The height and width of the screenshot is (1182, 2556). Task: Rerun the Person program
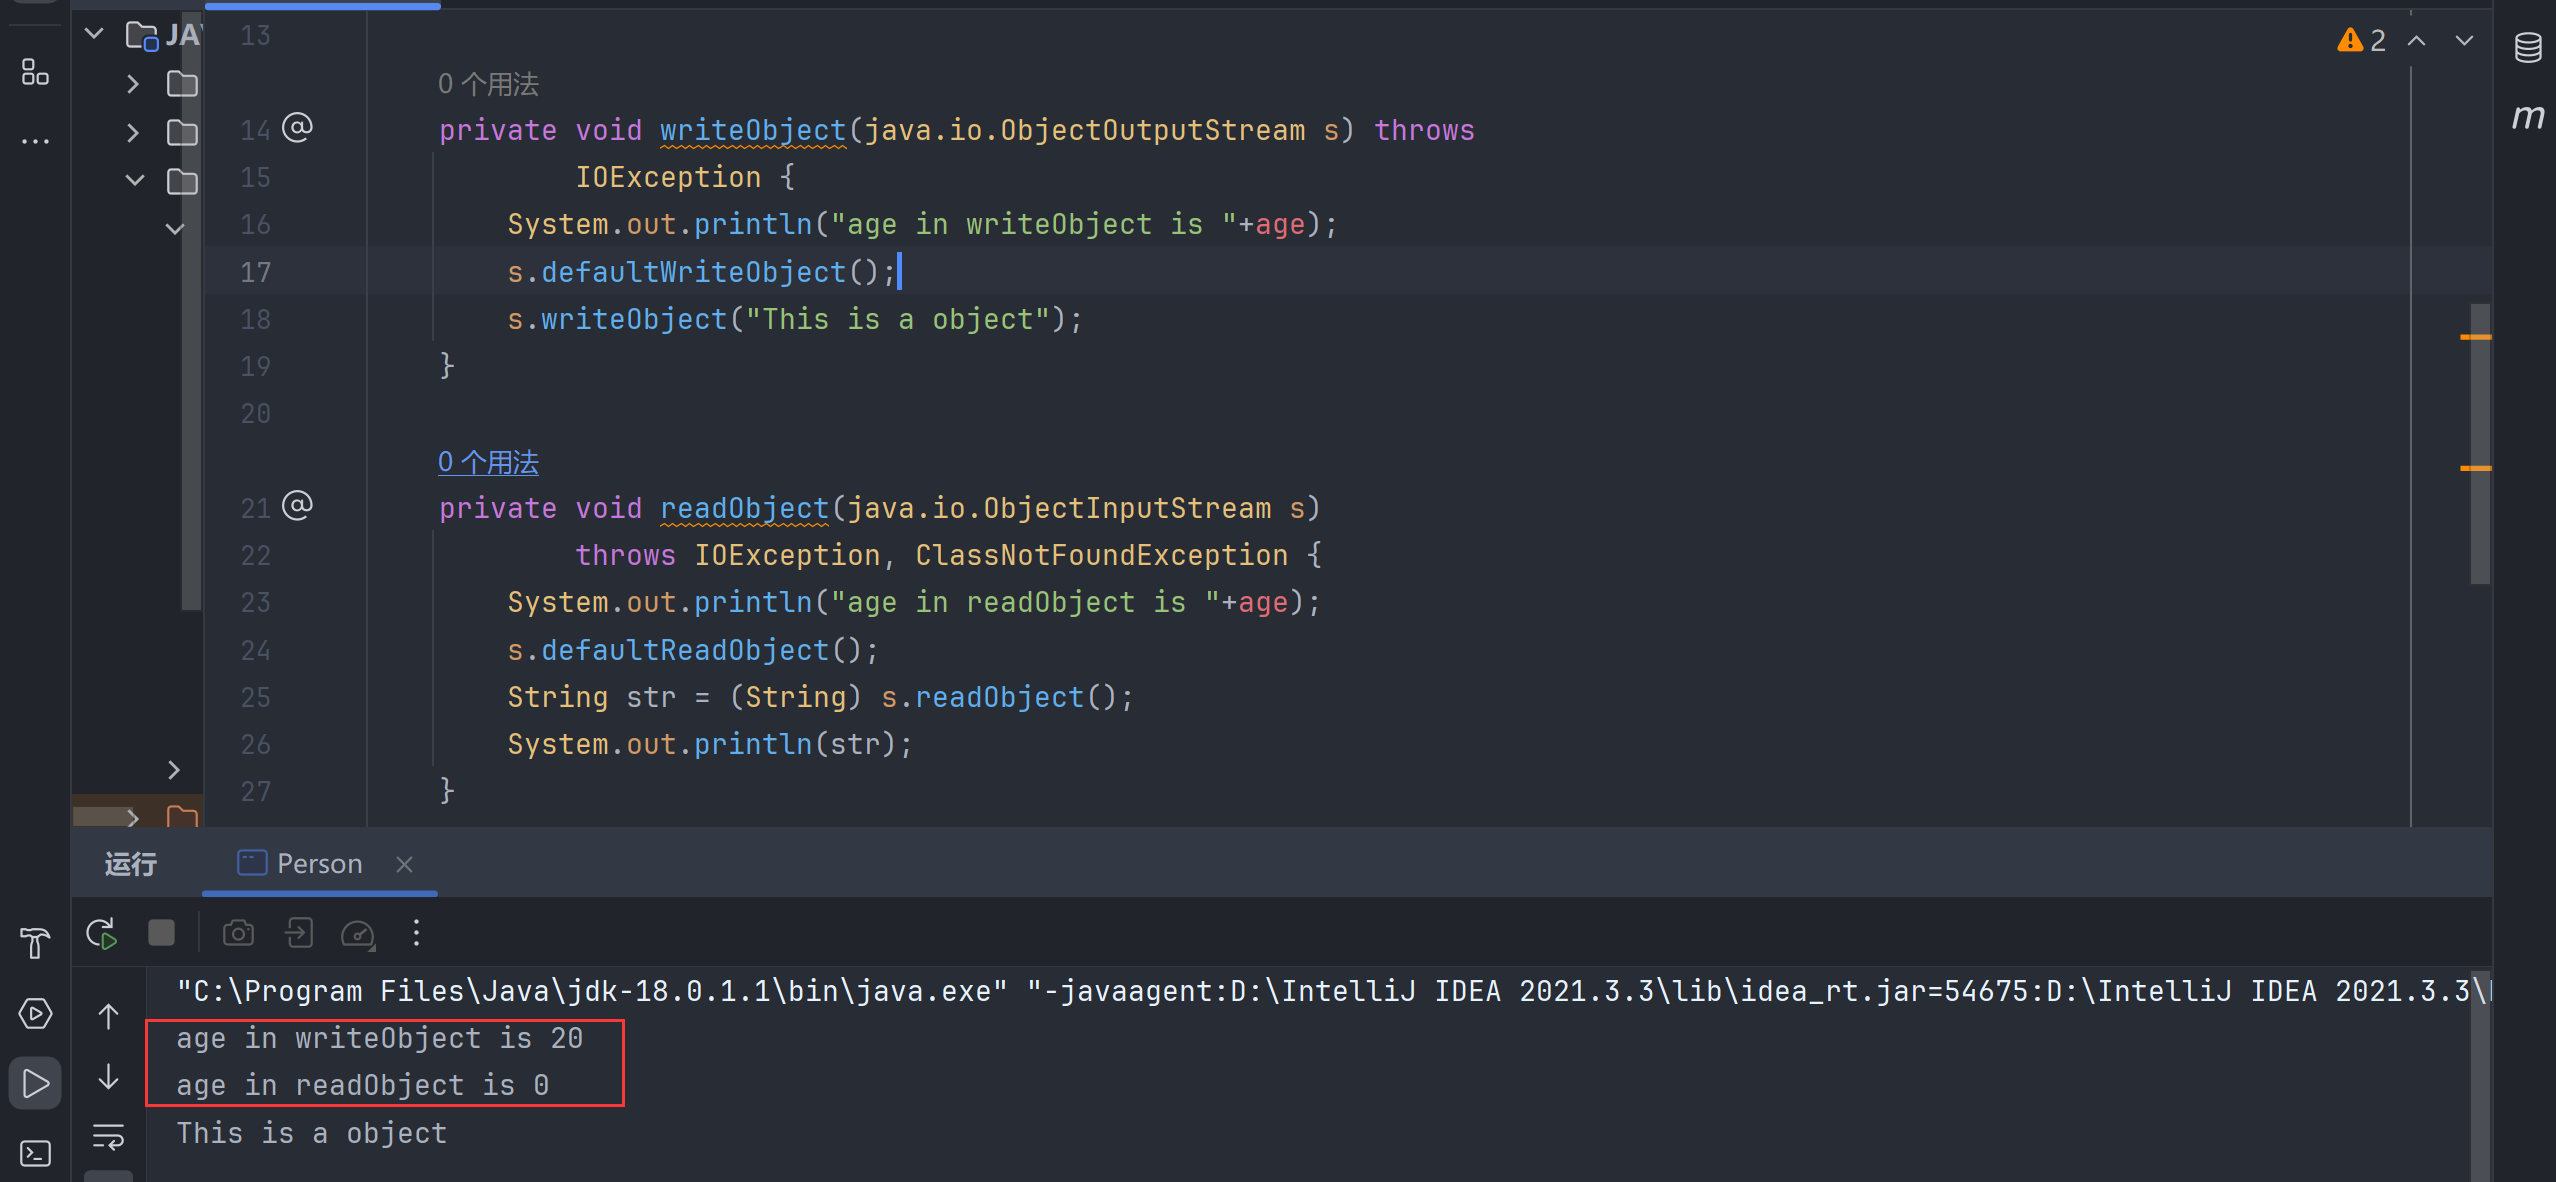click(x=102, y=933)
